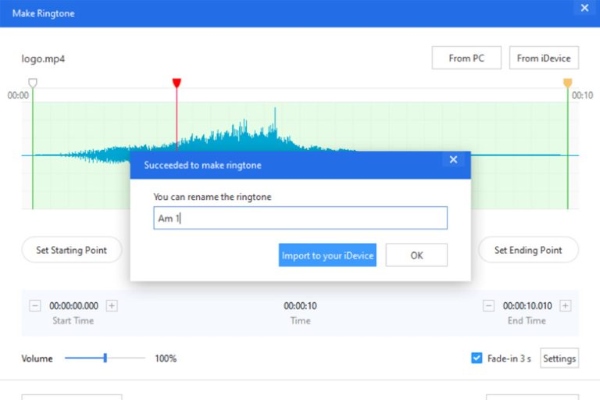
Task: Close the Succeeded to make ringtone dialog
Action: [x=453, y=159]
